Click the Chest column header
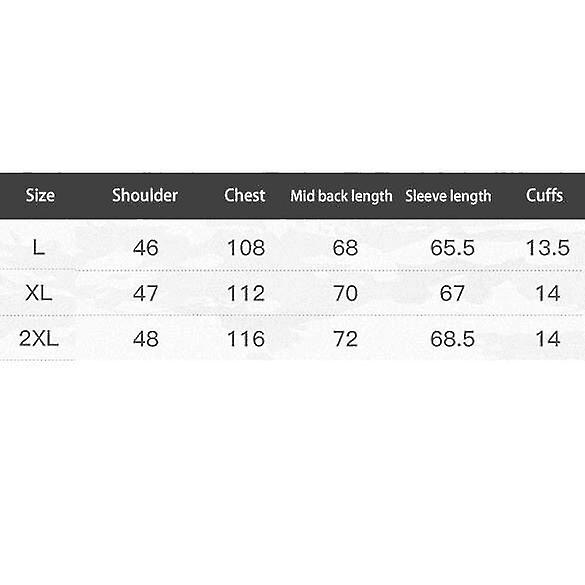 pyautogui.click(x=244, y=195)
